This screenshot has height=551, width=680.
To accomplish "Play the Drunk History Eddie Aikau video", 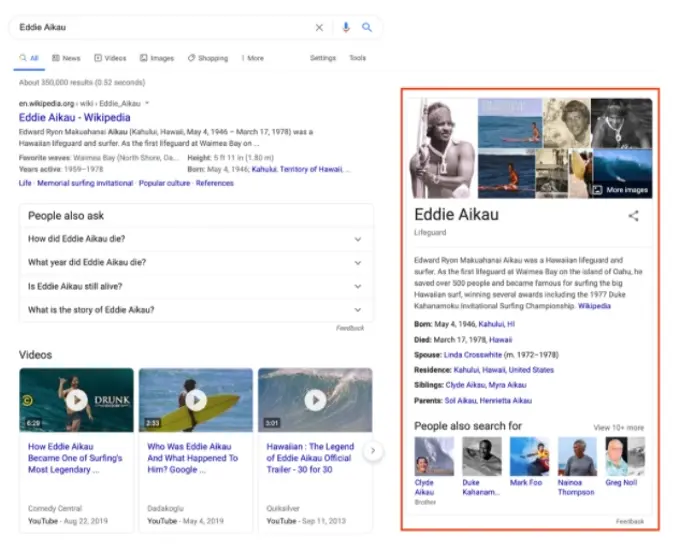I will 76,400.
